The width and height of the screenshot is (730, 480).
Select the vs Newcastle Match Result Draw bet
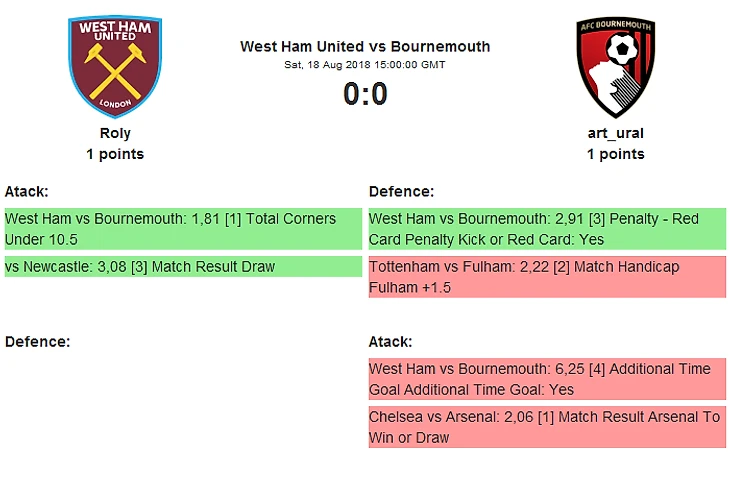183,267
